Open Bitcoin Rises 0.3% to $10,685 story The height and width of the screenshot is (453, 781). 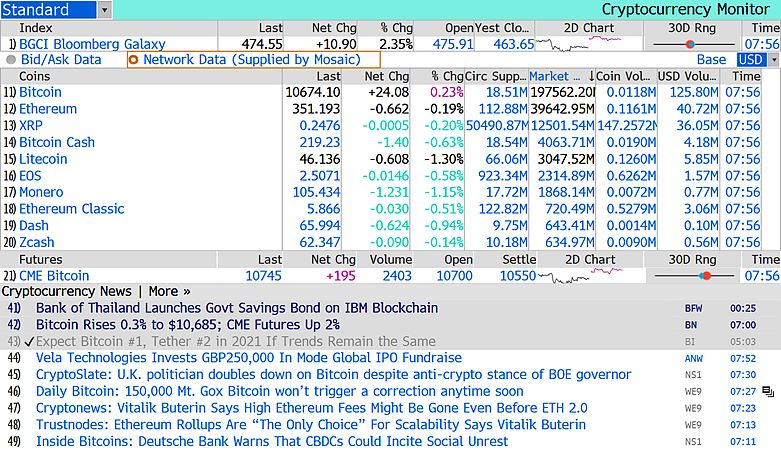pyautogui.click(x=188, y=324)
